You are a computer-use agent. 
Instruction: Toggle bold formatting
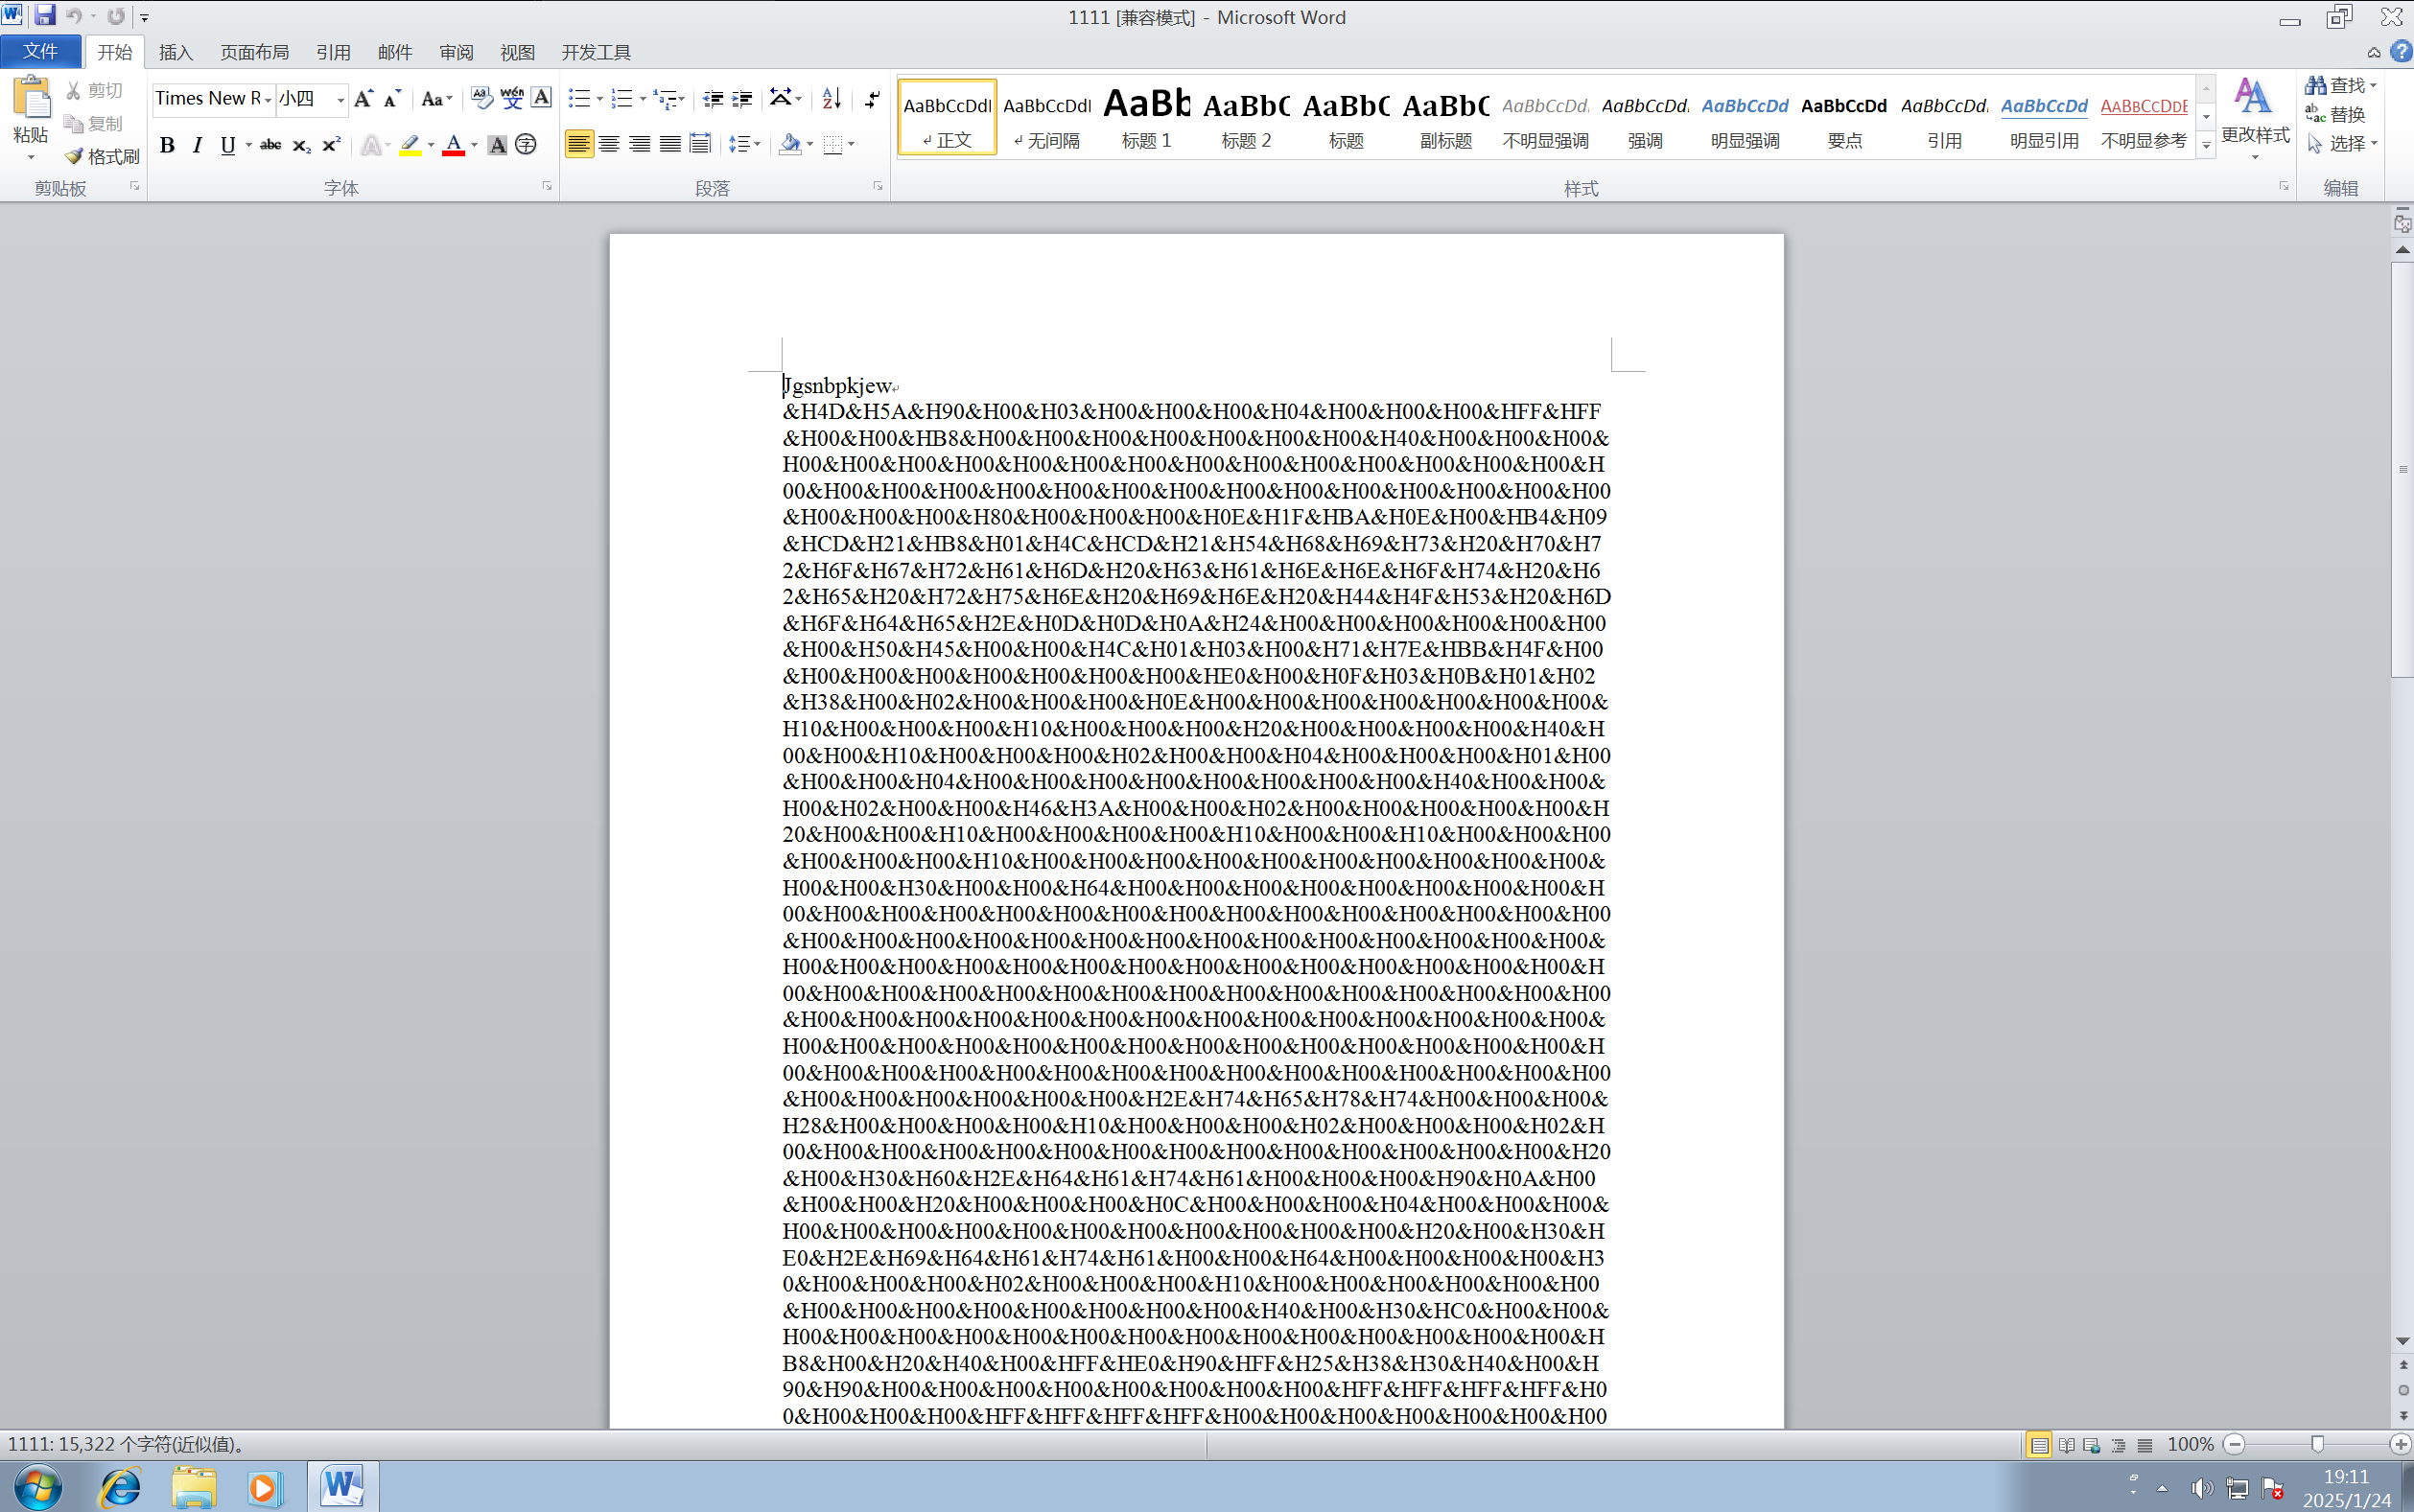(167, 145)
